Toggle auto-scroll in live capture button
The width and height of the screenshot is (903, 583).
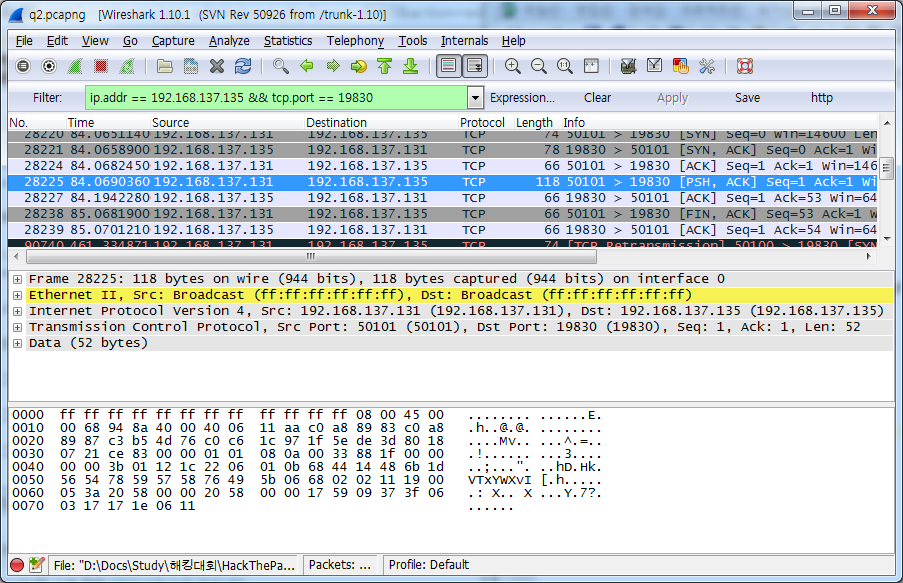475,66
